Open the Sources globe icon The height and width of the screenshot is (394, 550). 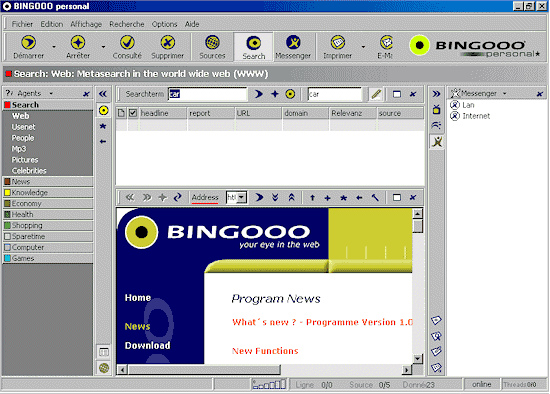(212, 43)
